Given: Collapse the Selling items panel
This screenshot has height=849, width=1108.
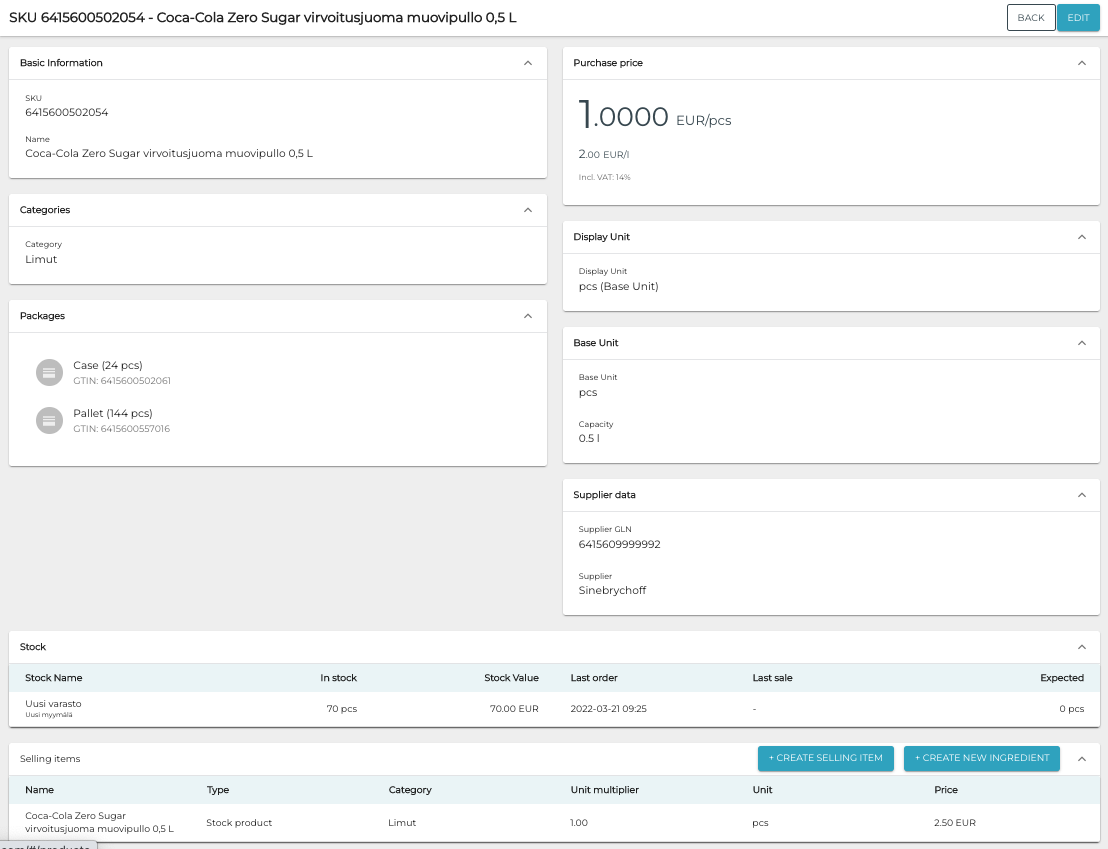Looking at the screenshot, I should (x=1081, y=759).
